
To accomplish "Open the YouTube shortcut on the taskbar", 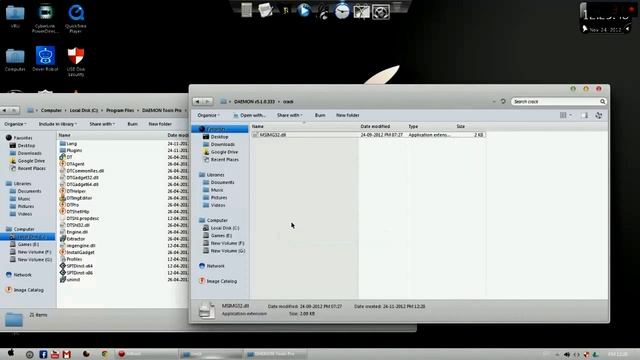I will (x=55, y=354).
